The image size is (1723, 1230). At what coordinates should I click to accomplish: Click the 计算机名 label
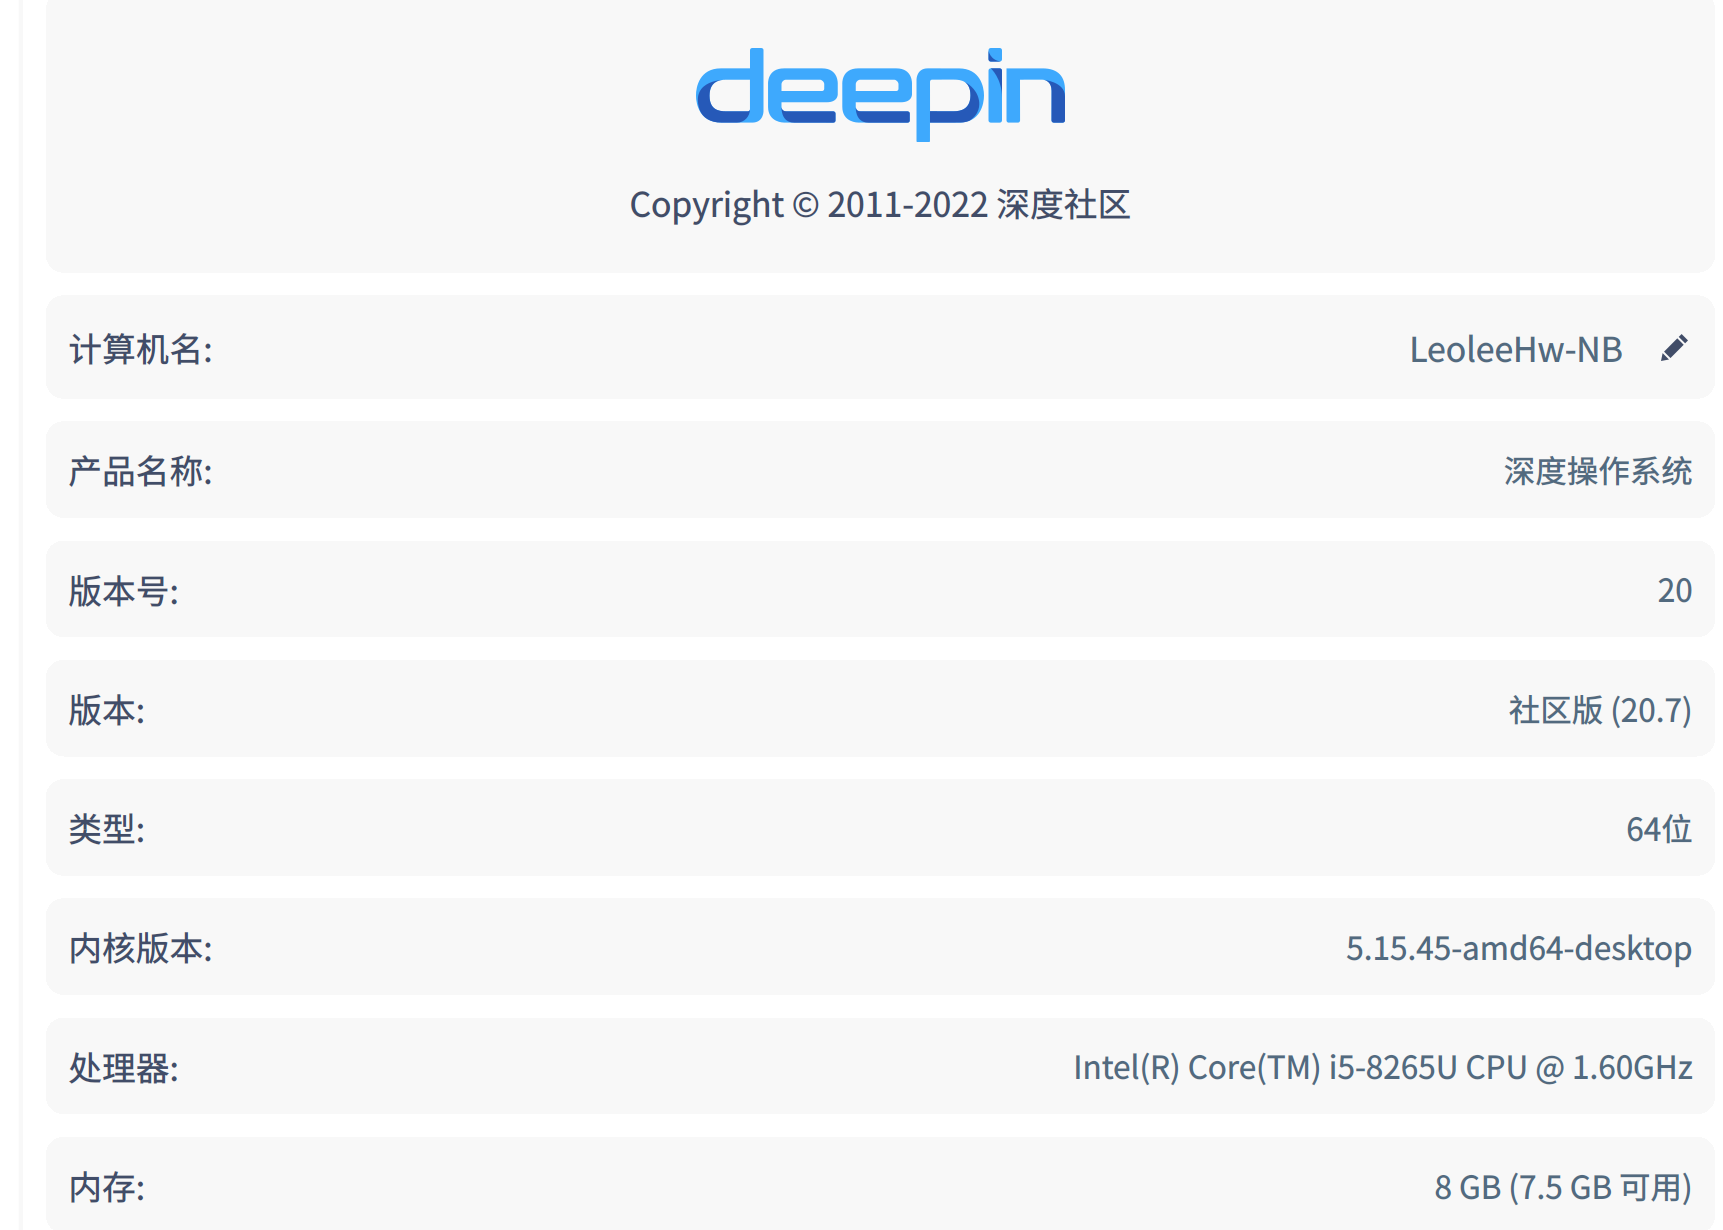click(141, 350)
